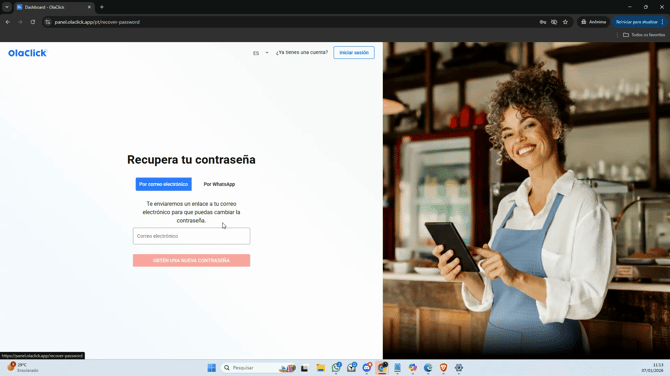This screenshot has width=670, height=376.
Task: Switch to Por WhatsApp tab
Action: (x=219, y=184)
